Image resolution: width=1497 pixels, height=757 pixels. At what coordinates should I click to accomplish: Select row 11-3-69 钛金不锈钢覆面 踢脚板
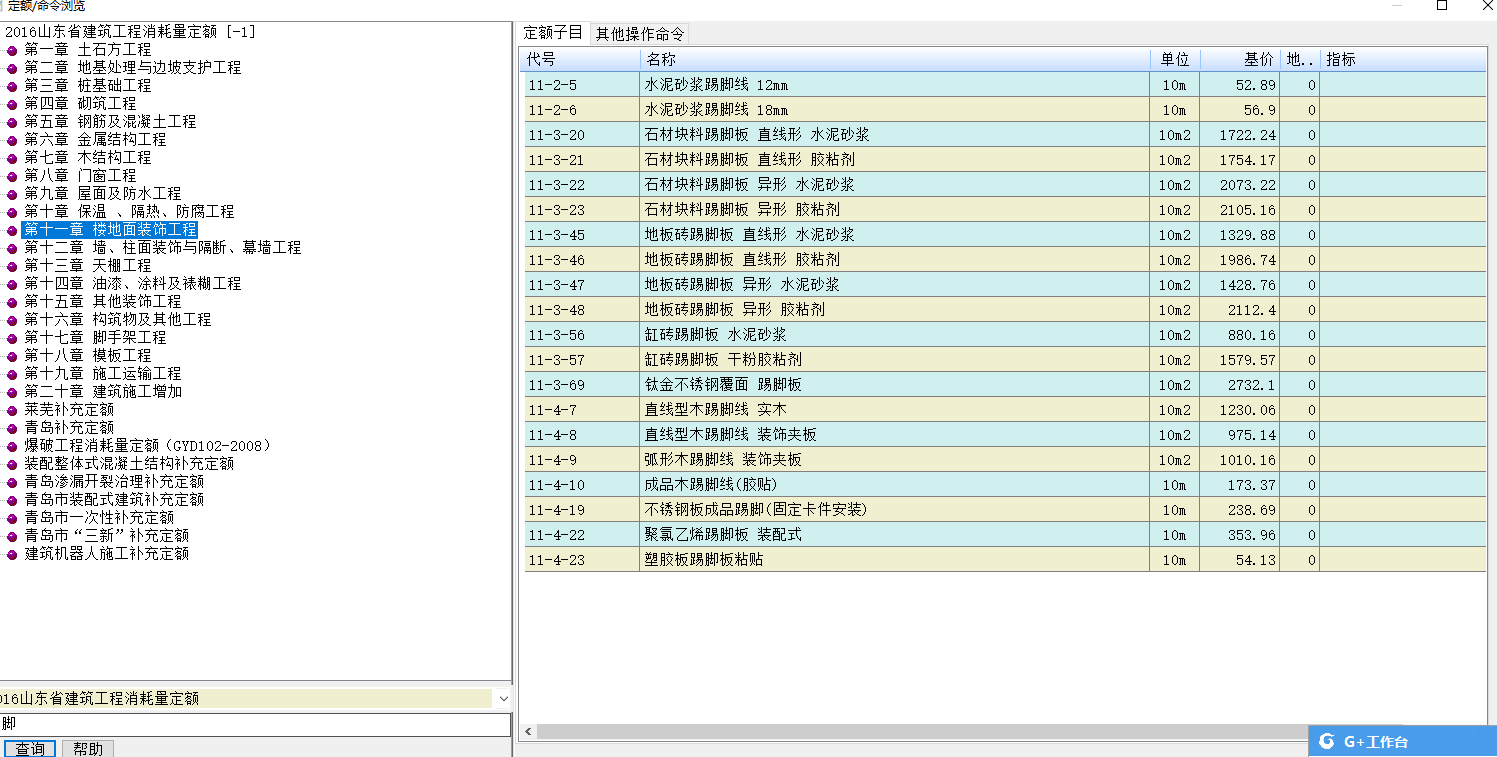[x=1005, y=385]
